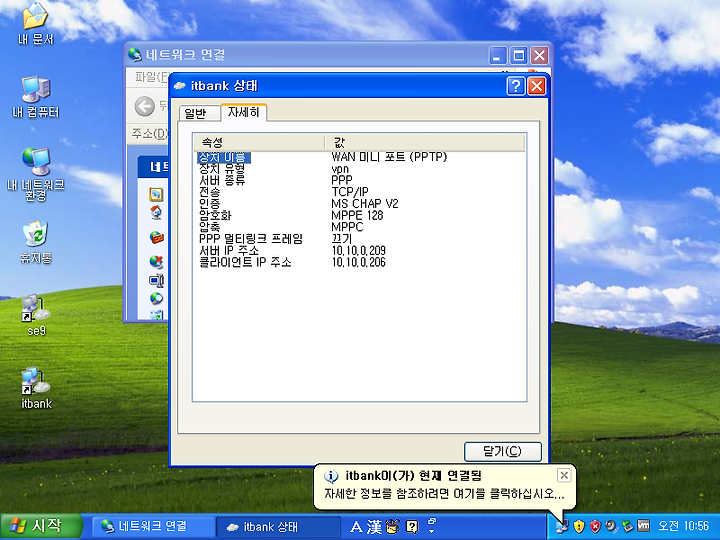The width and height of the screenshot is (720, 540).
Task: Click the 닫기(C) button
Action: click(502, 451)
